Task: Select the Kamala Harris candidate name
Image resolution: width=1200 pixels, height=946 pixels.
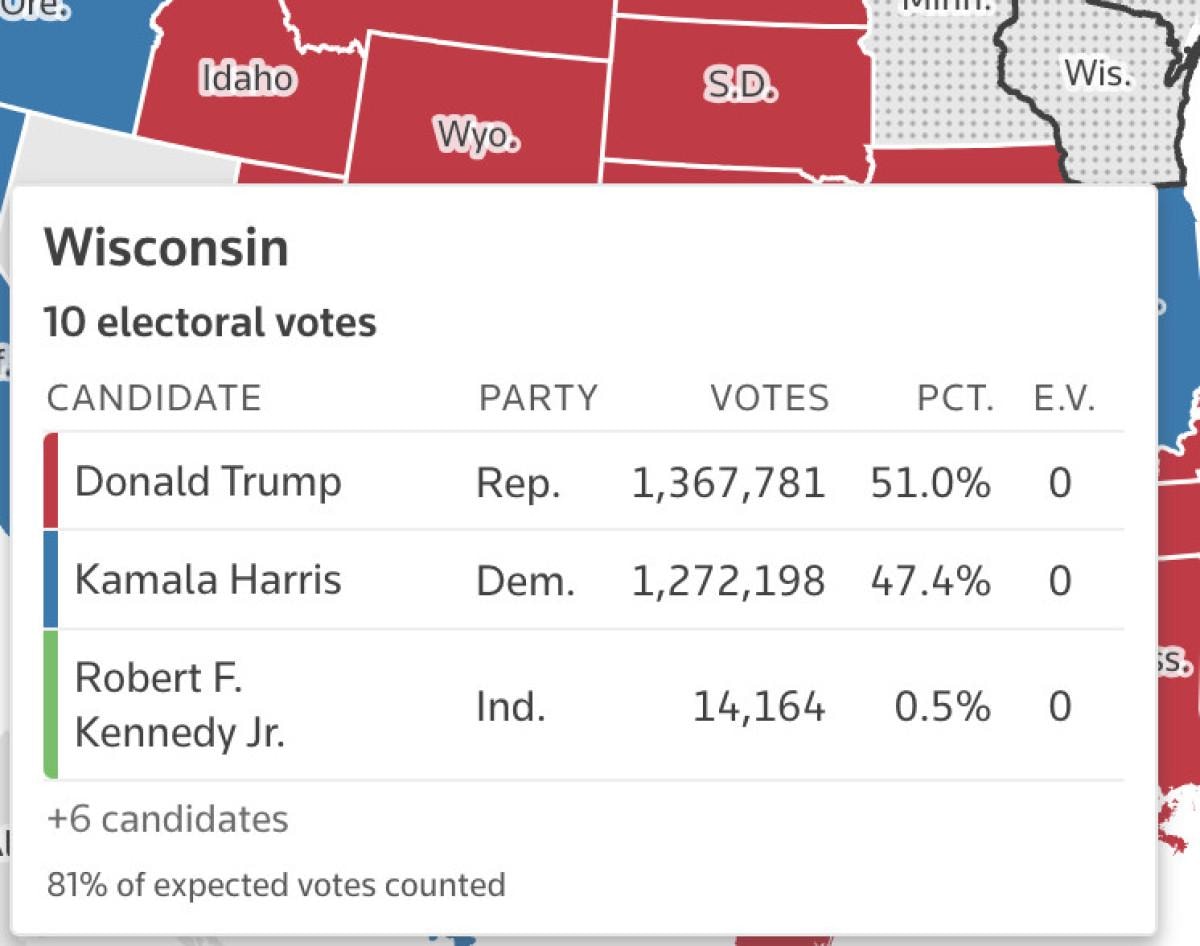Action: coord(208,580)
